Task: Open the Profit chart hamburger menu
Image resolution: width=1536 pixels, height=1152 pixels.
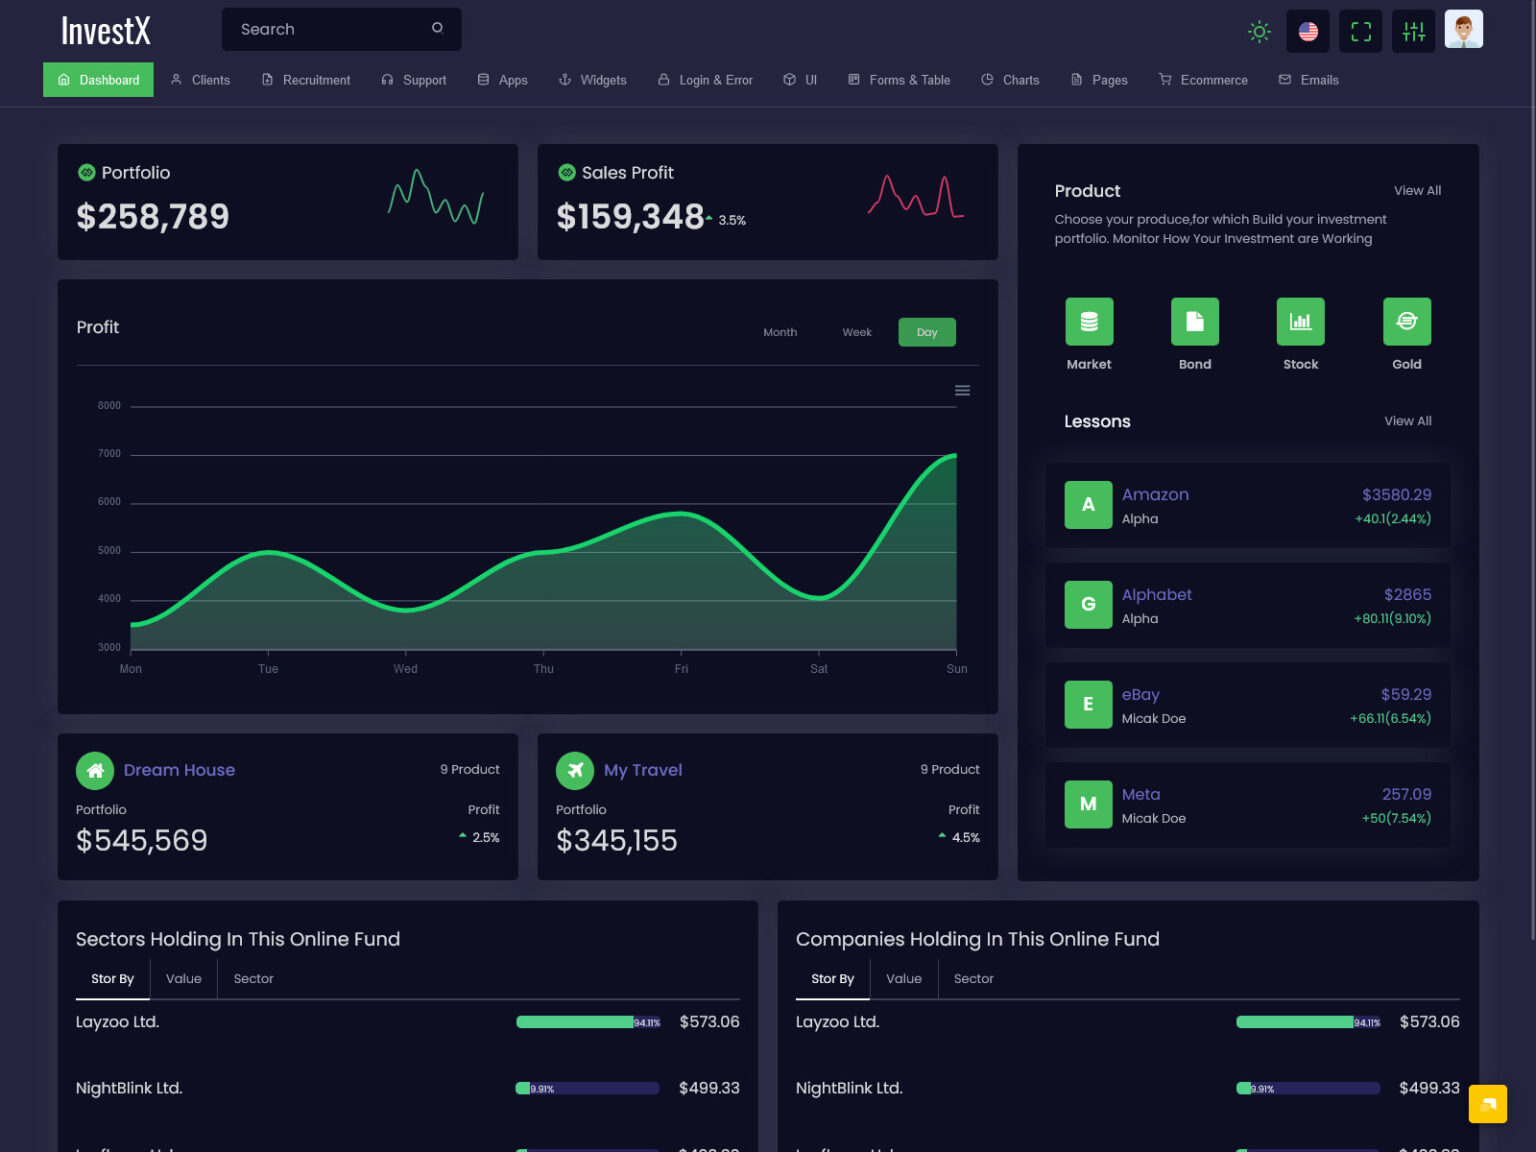Action: coord(962,390)
